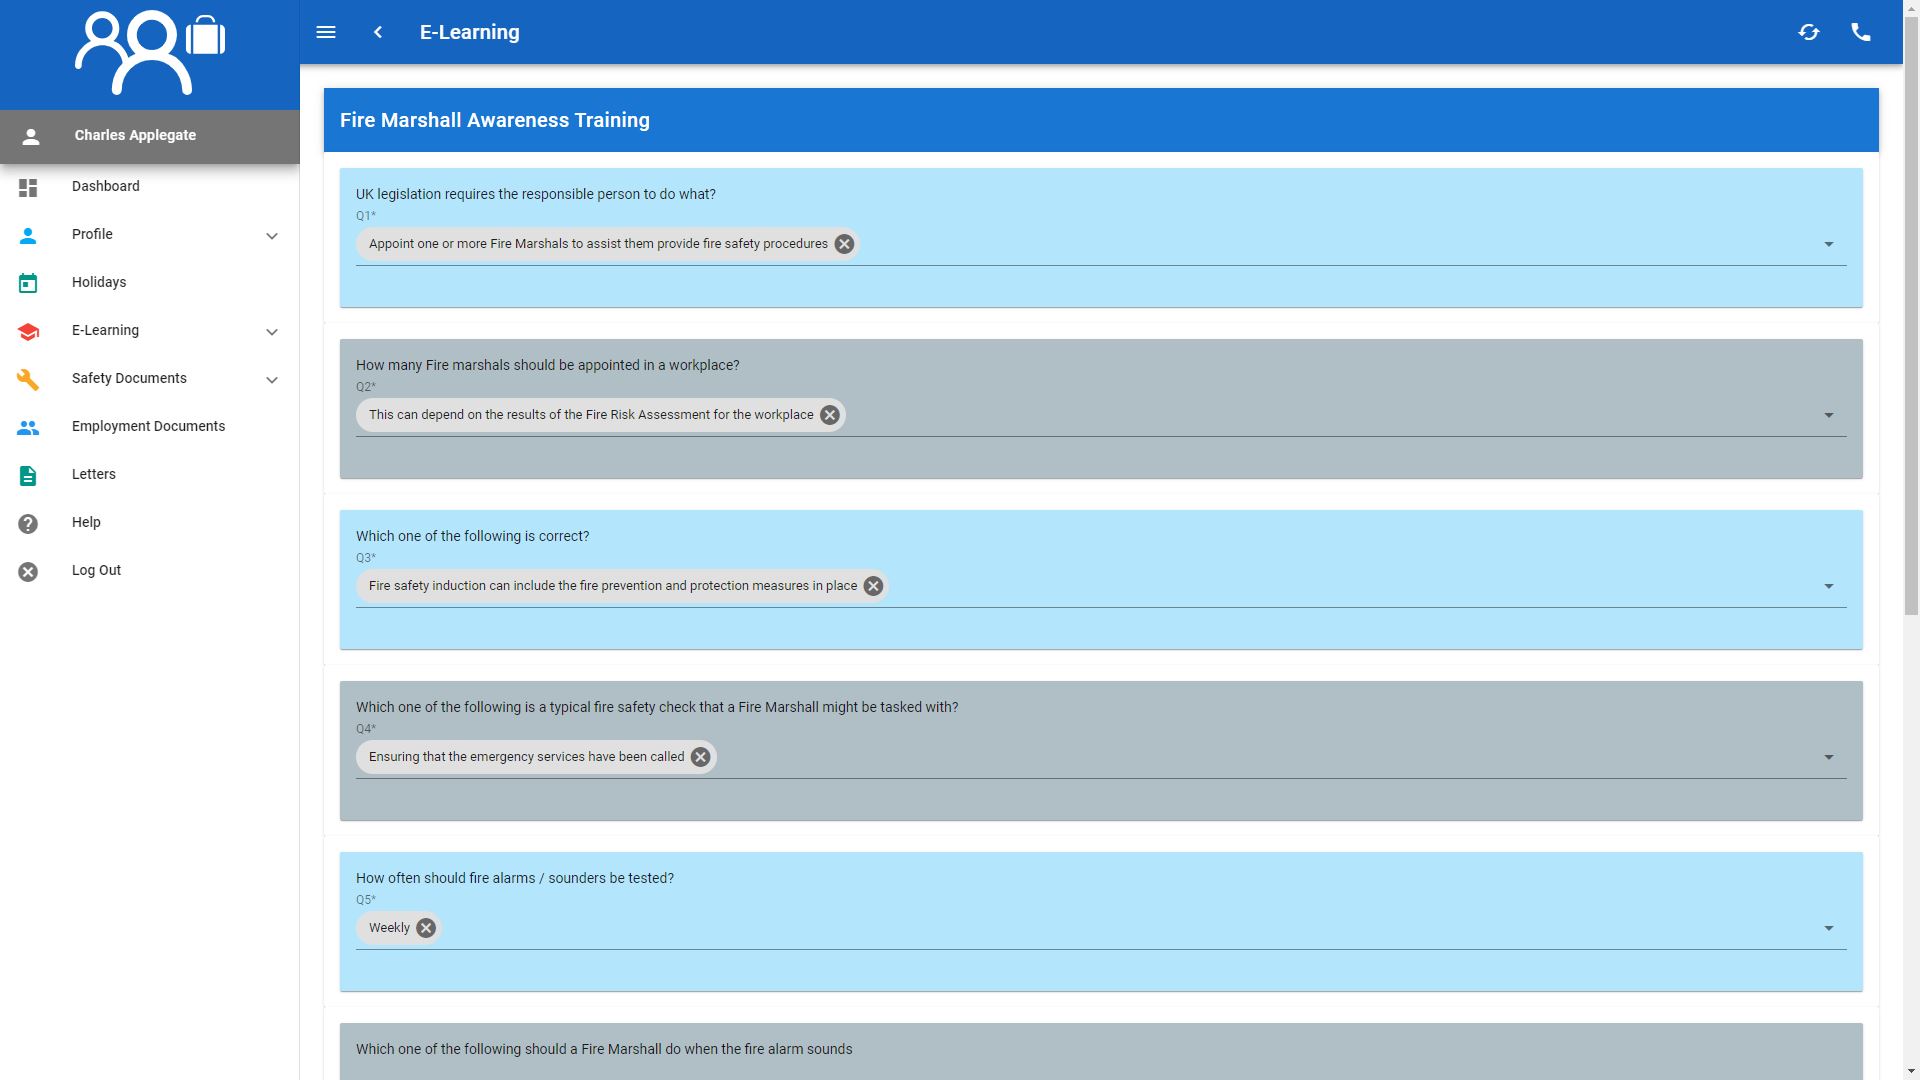The image size is (1920, 1080).
Task: Remove the Q3 fire safety induction answer chip
Action: point(873,586)
